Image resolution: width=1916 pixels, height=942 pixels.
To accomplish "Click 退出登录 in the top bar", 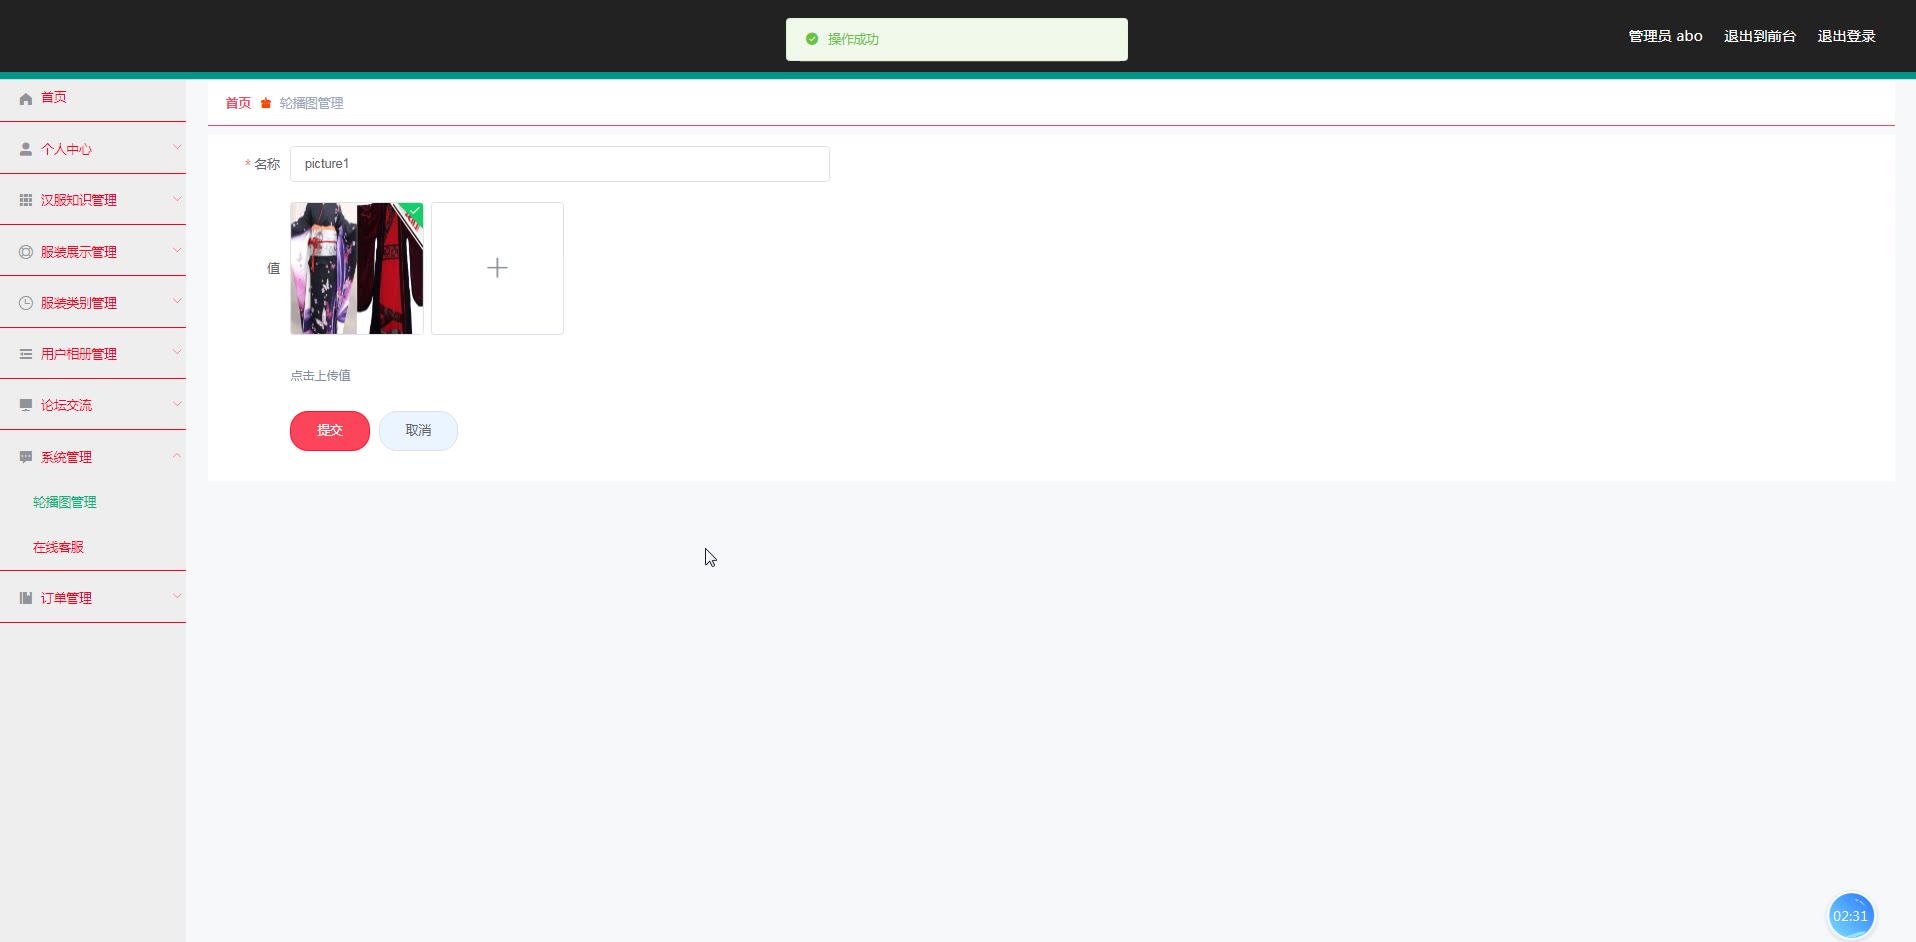I will (x=1846, y=36).
